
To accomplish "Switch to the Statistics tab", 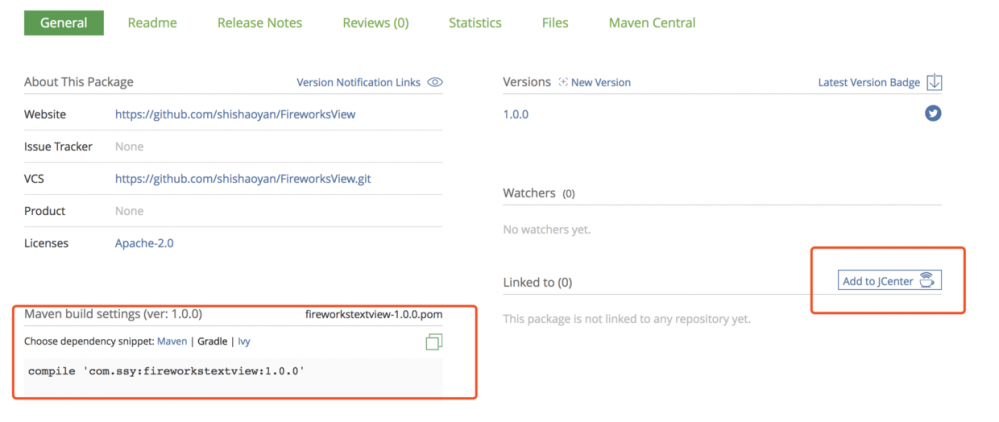I will [x=475, y=22].
